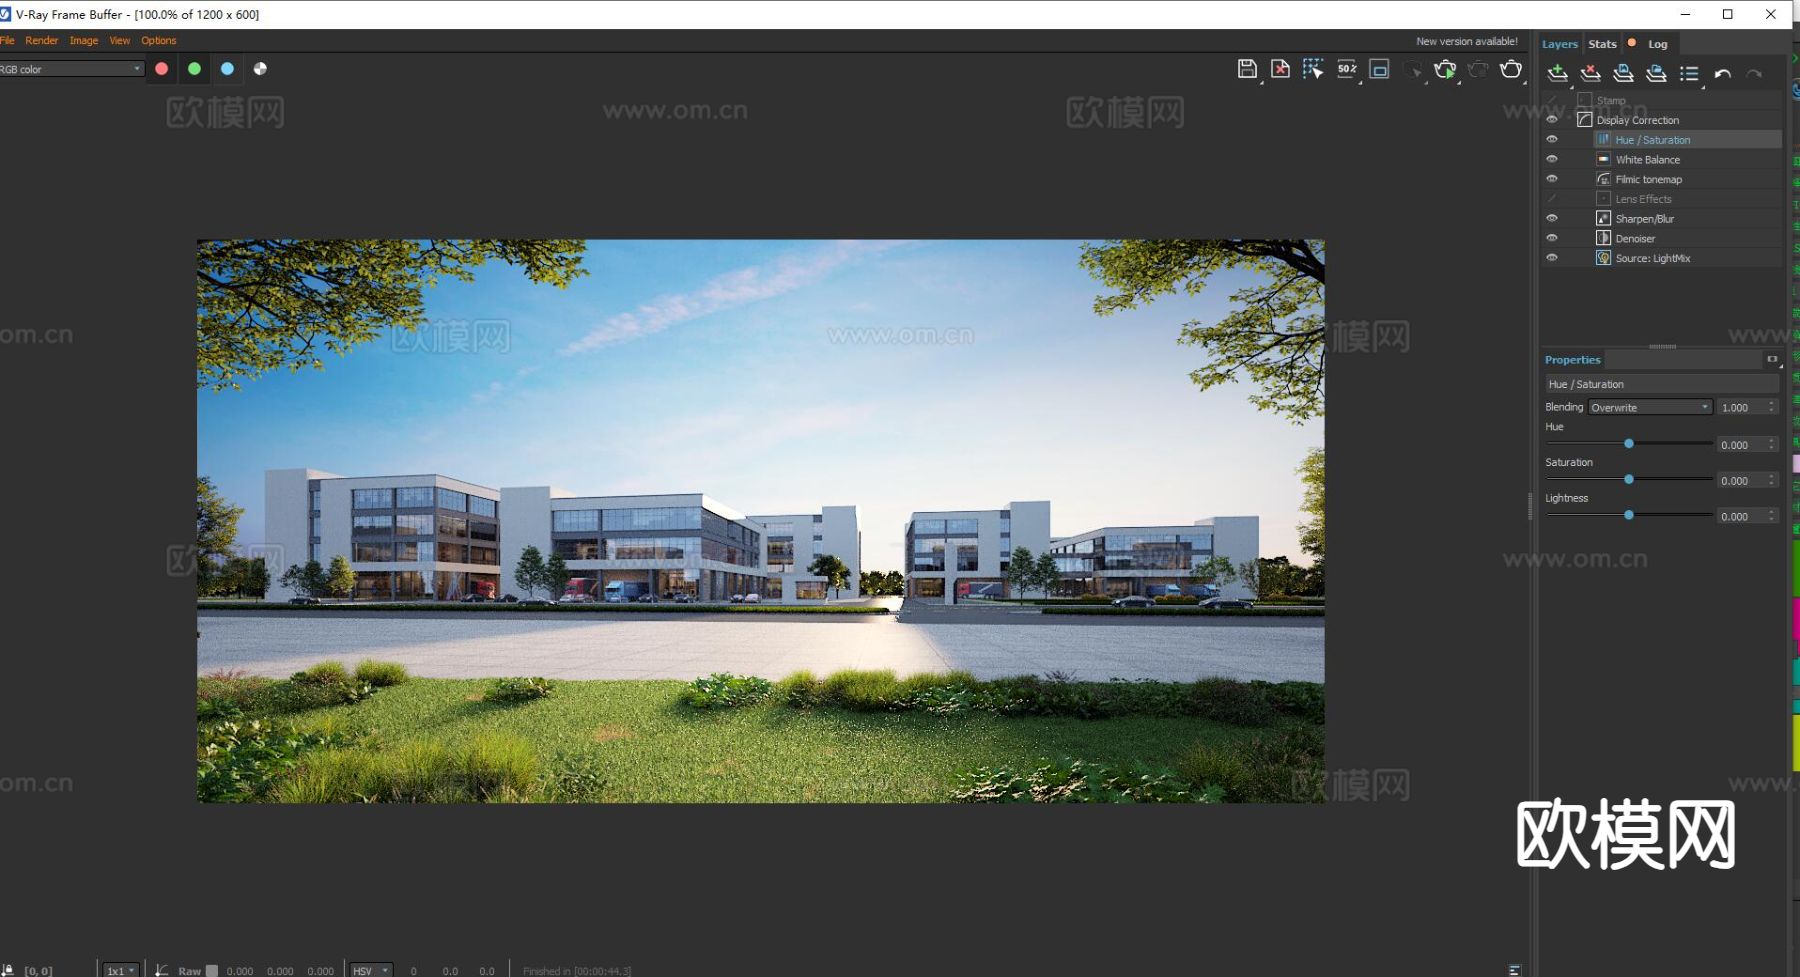Switch to the Layers tab
Viewport: 1800px width, 977px height.
click(x=1559, y=44)
